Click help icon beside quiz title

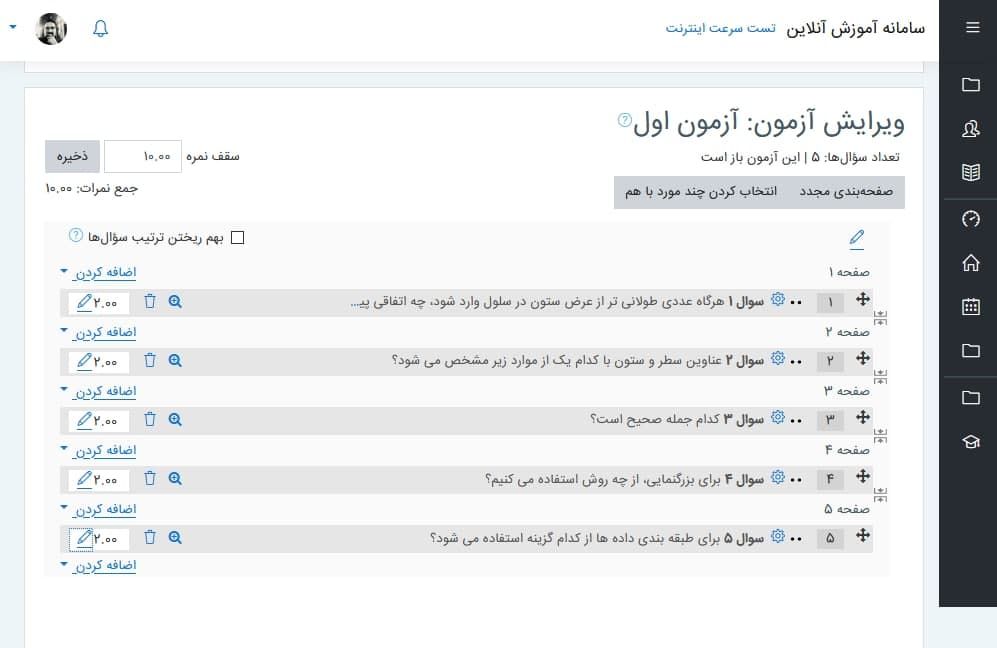[x=624, y=120]
